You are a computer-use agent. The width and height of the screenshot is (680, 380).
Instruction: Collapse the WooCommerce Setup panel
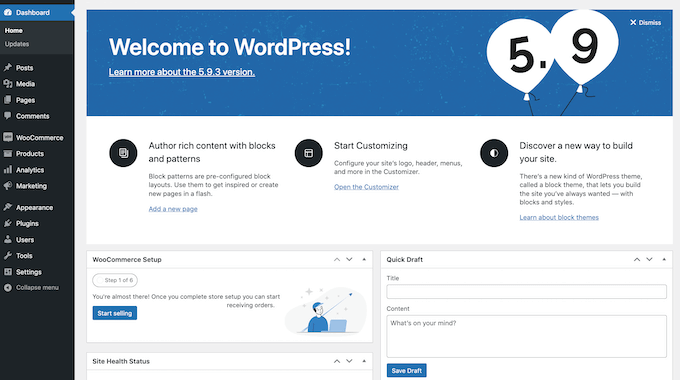click(364, 259)
